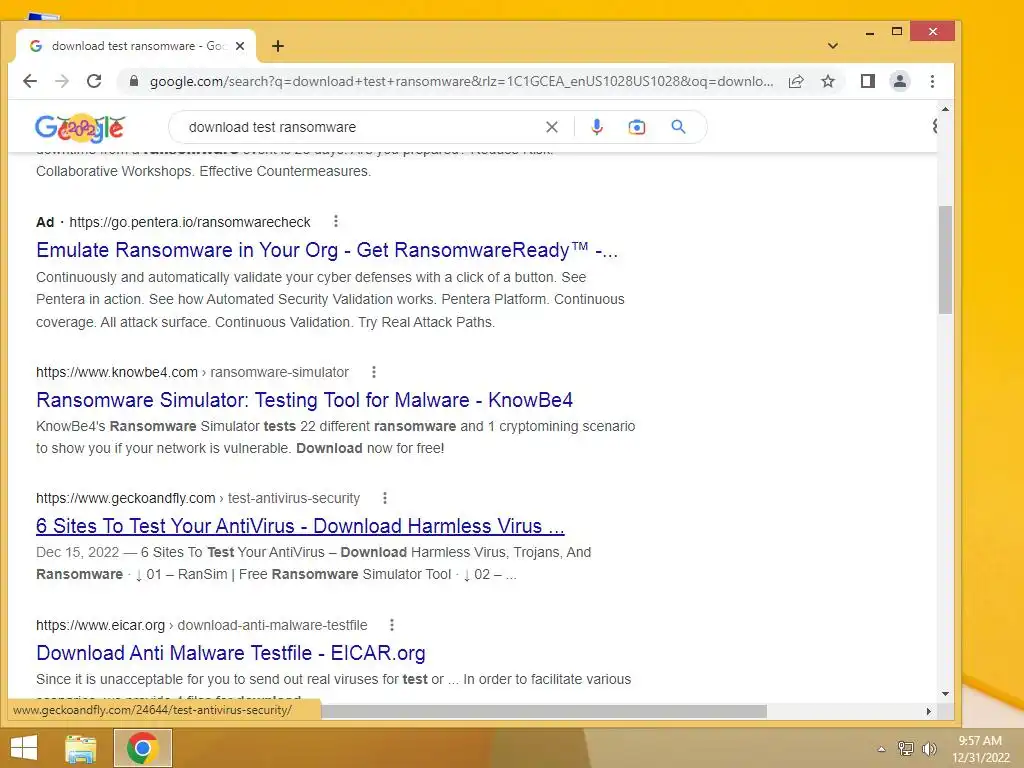View site info via the padlock icon
The height and width of the screenshot is (768, 1024).
[x=134, y=81]
